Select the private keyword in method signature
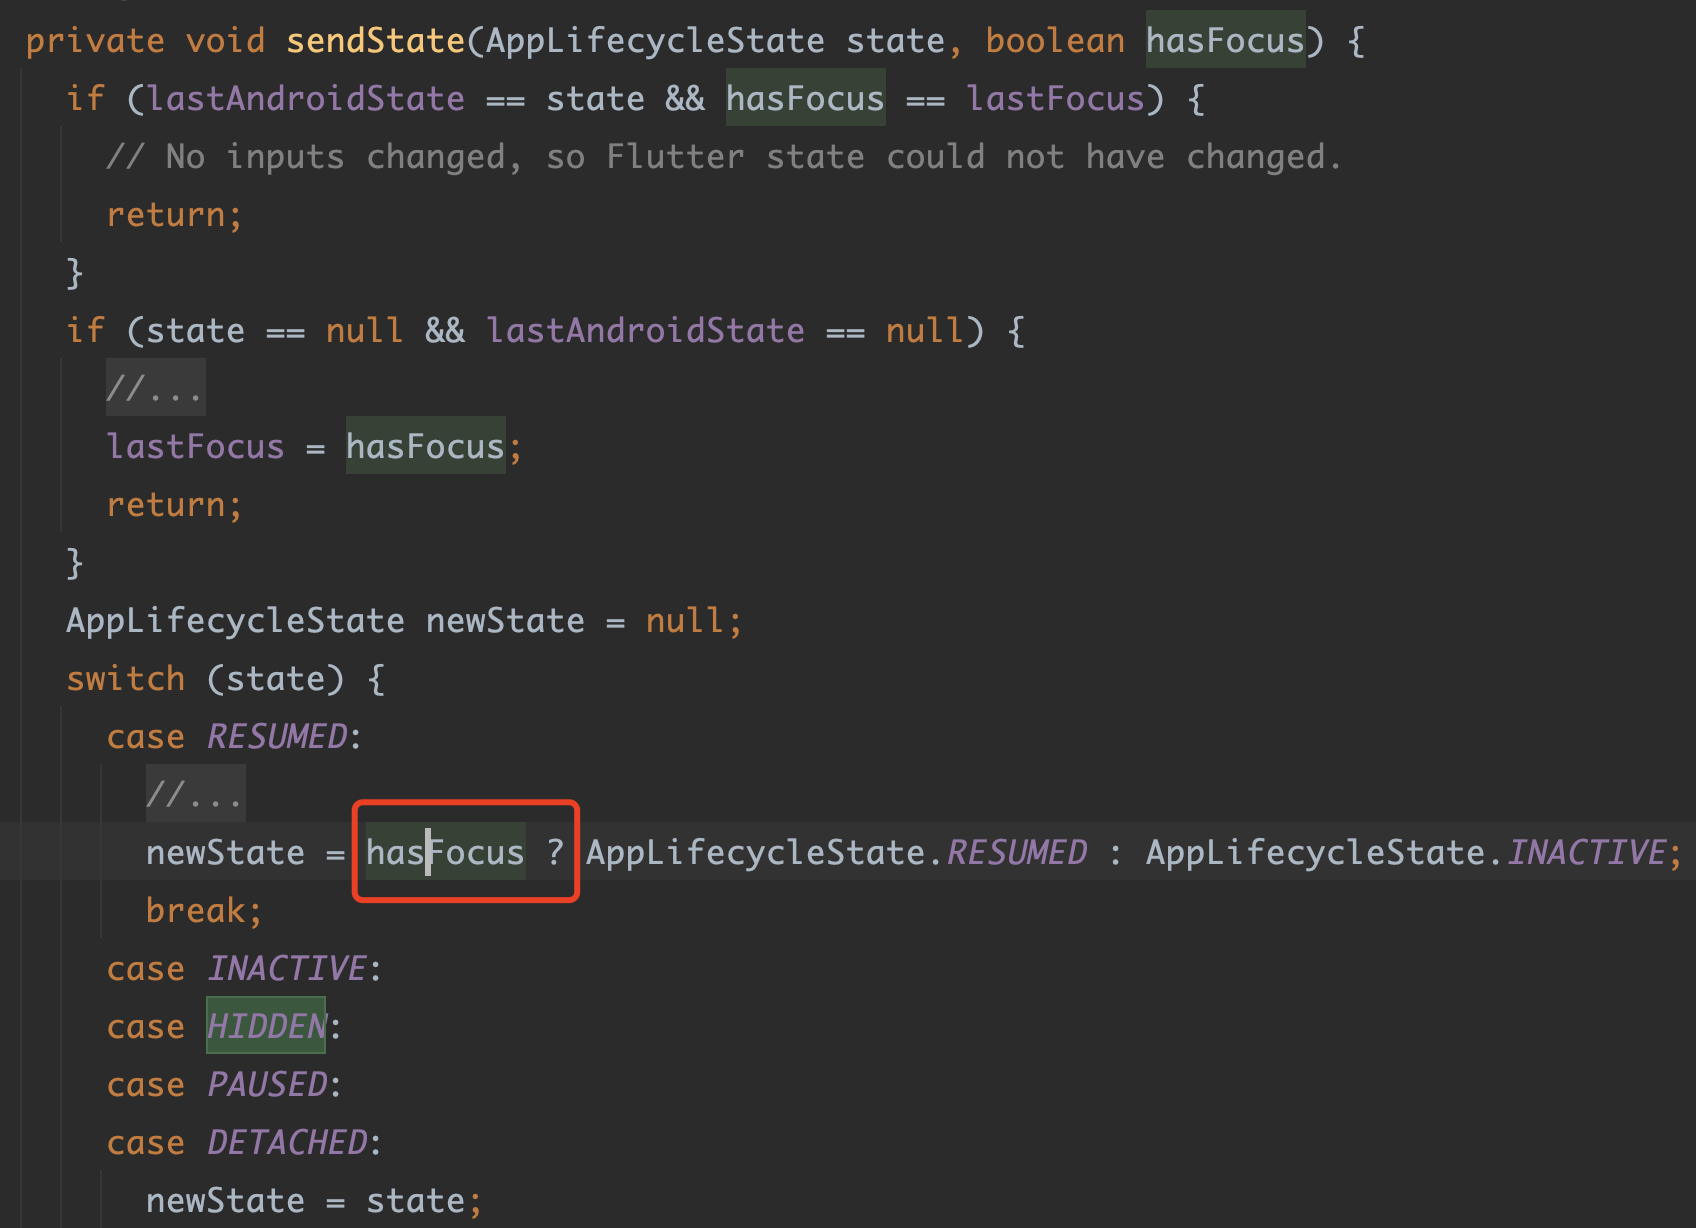Viewport: 1696px width, 1228px height. 95,41
